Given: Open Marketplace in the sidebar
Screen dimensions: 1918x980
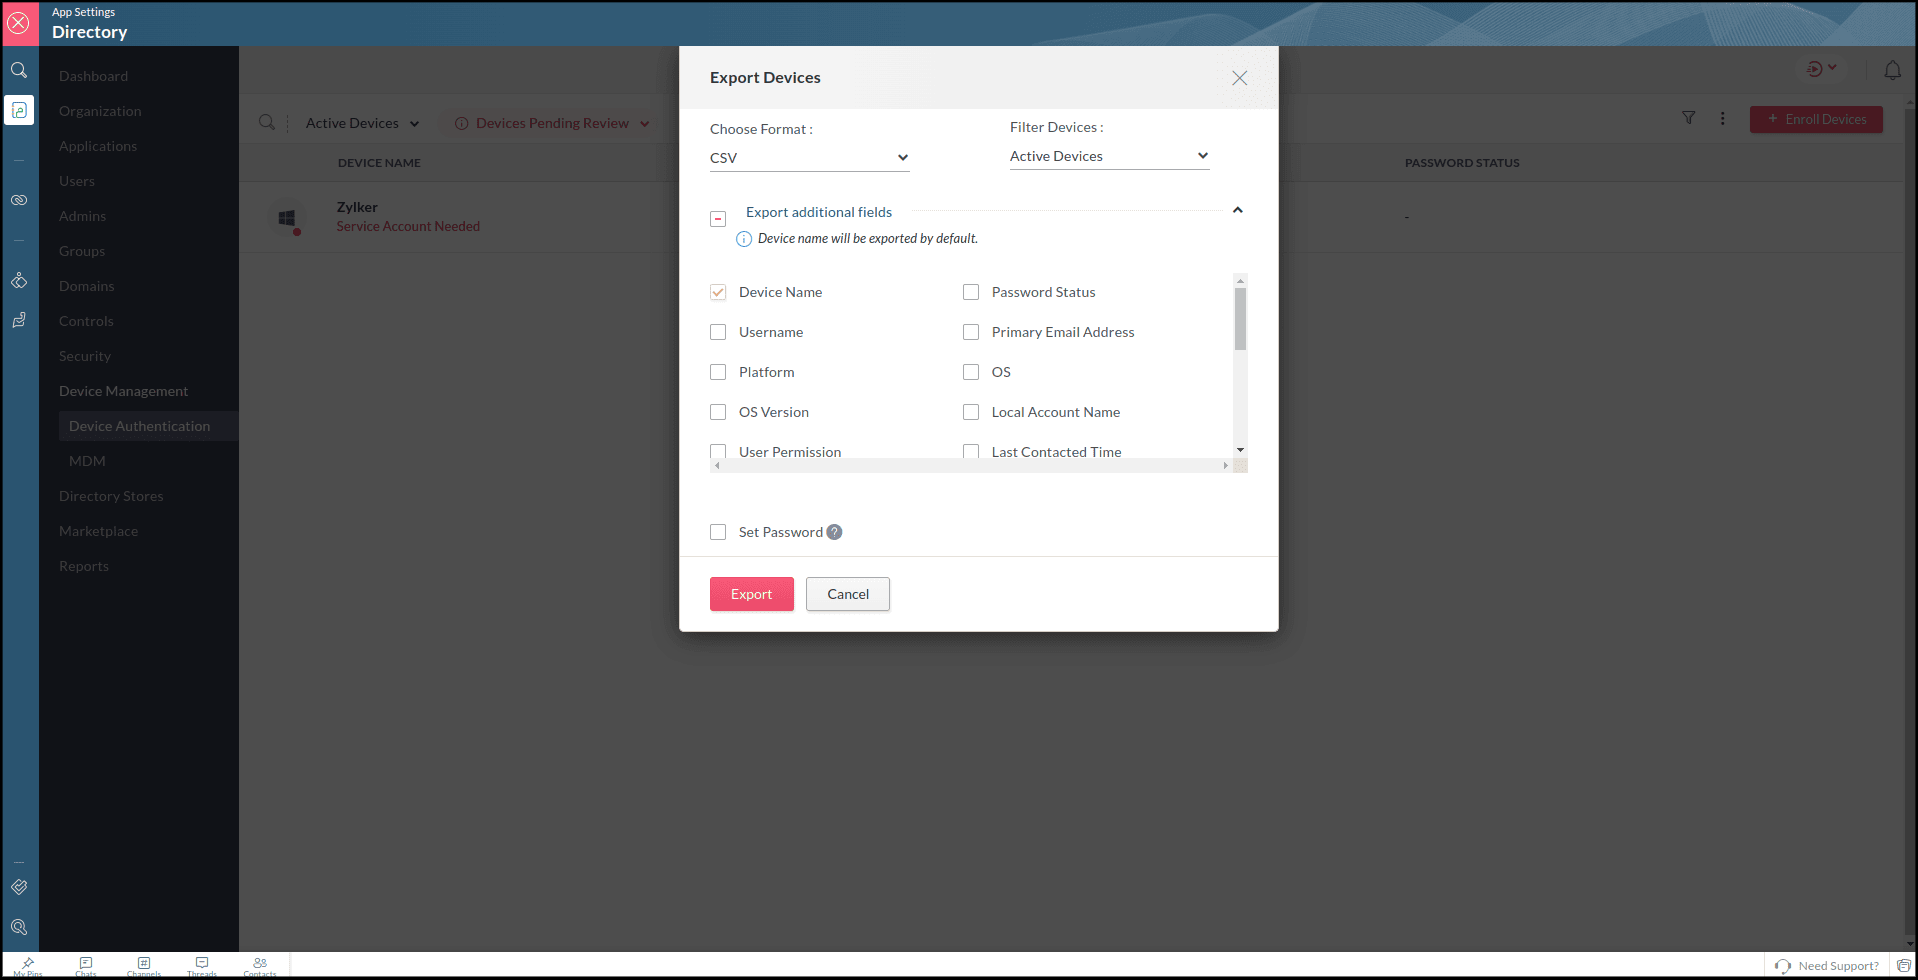Looking at the screenshot, I should coord(98,531).
